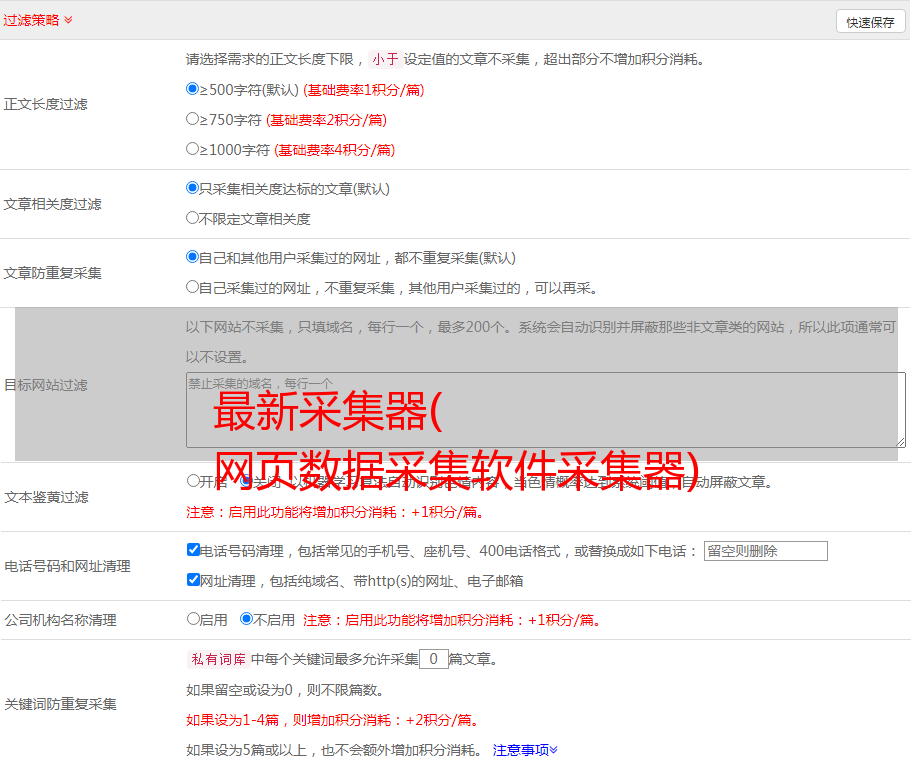Enable the 文本鉴黄过滤 开启 option

point(193,481)
